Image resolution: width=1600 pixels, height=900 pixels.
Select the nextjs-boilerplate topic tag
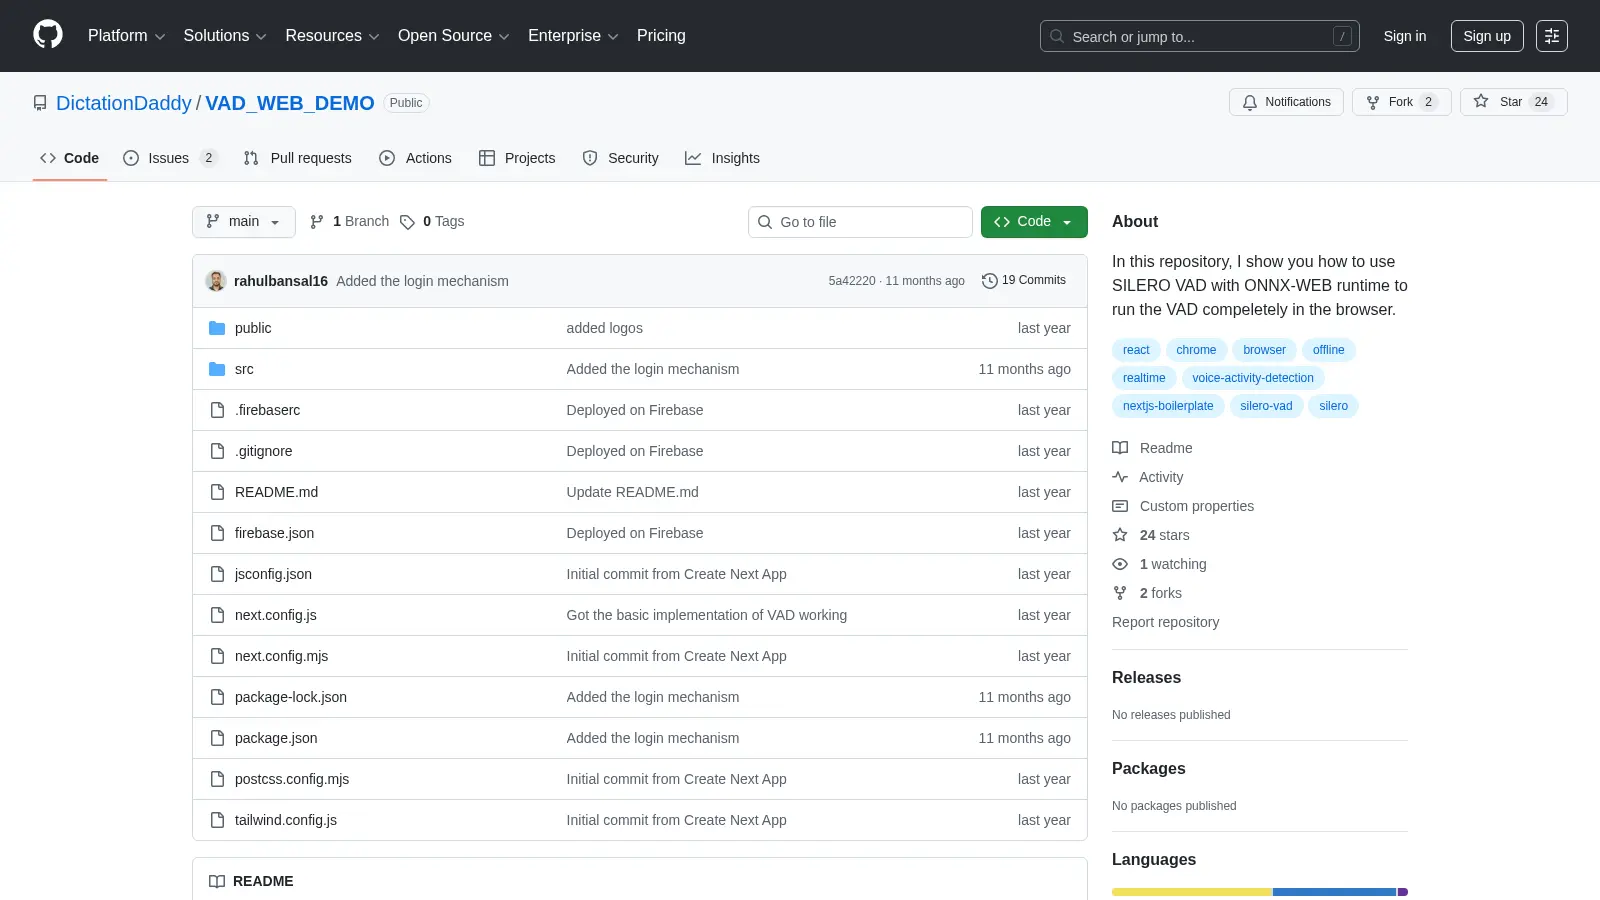click(1168, 406)
